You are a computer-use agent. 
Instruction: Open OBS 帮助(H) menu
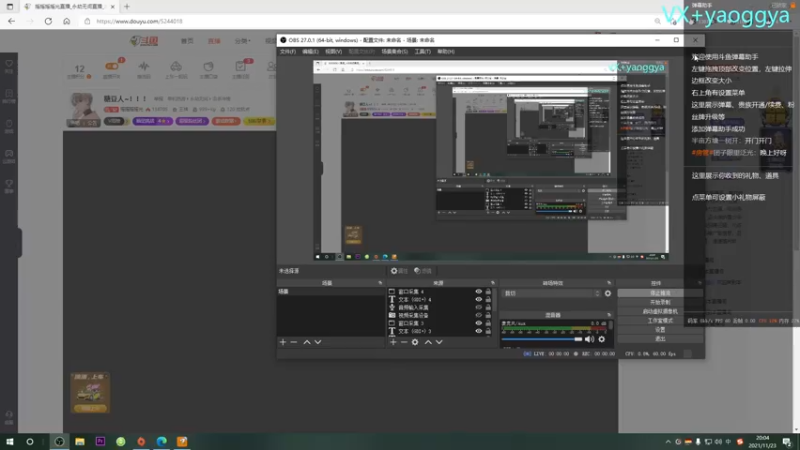446,52
